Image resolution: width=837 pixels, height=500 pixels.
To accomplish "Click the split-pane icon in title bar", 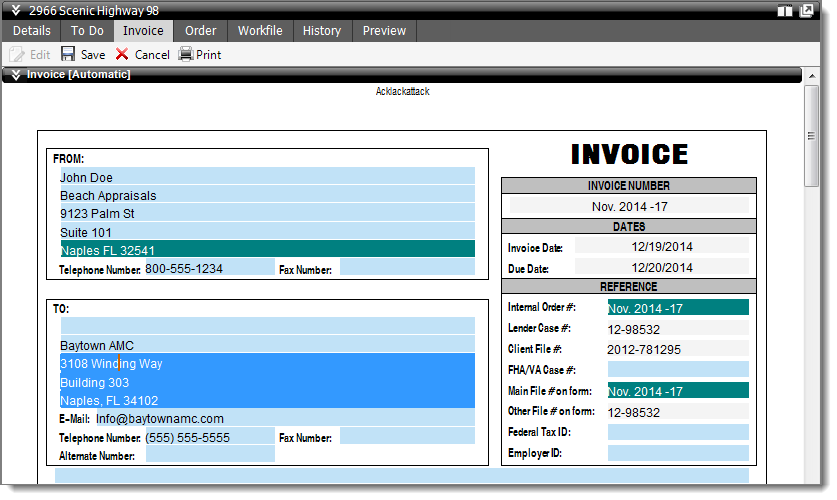I will click(x=785, y=11).
